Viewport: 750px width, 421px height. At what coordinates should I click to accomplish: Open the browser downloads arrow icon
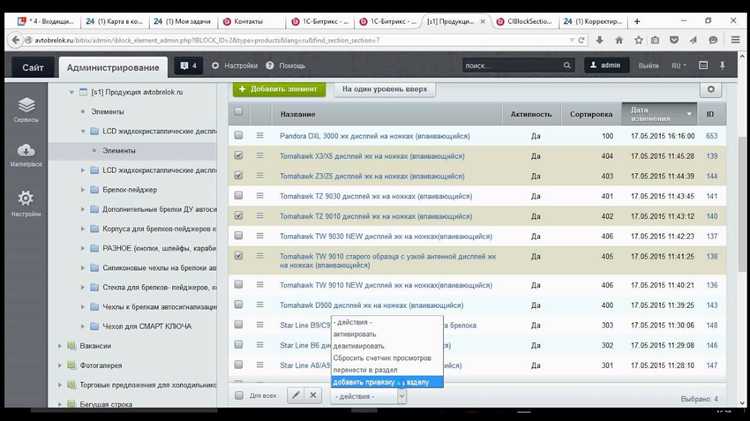(x=599, y=40)
